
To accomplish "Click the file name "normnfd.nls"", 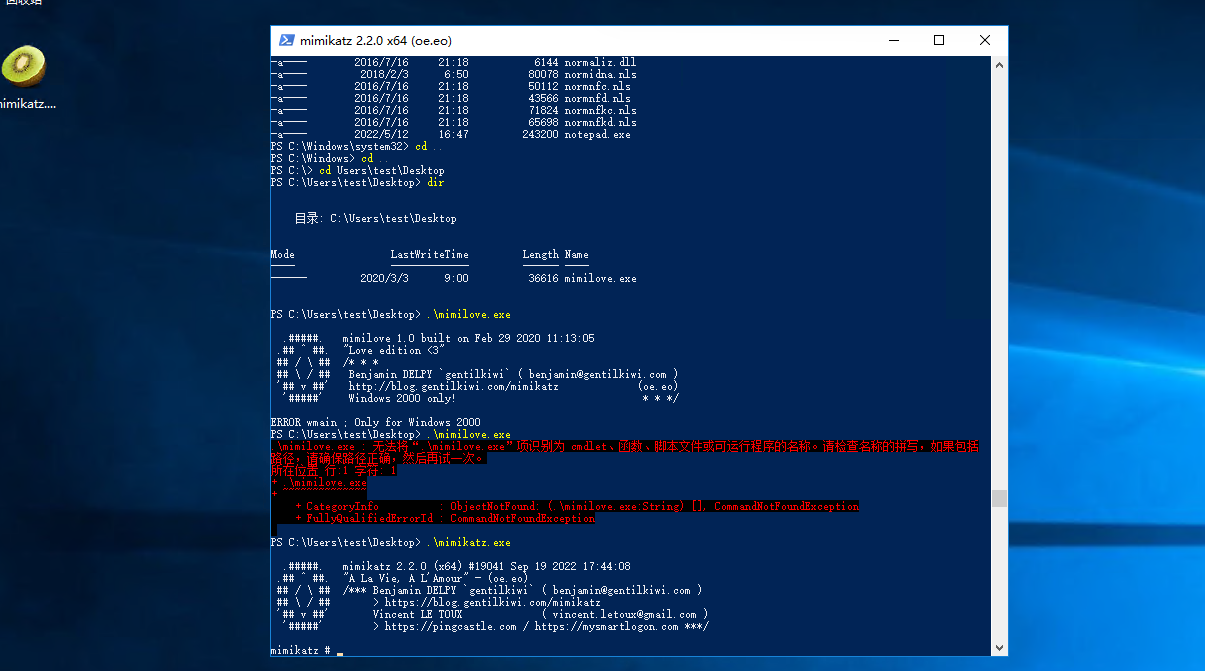I will [x=597, y=98].
